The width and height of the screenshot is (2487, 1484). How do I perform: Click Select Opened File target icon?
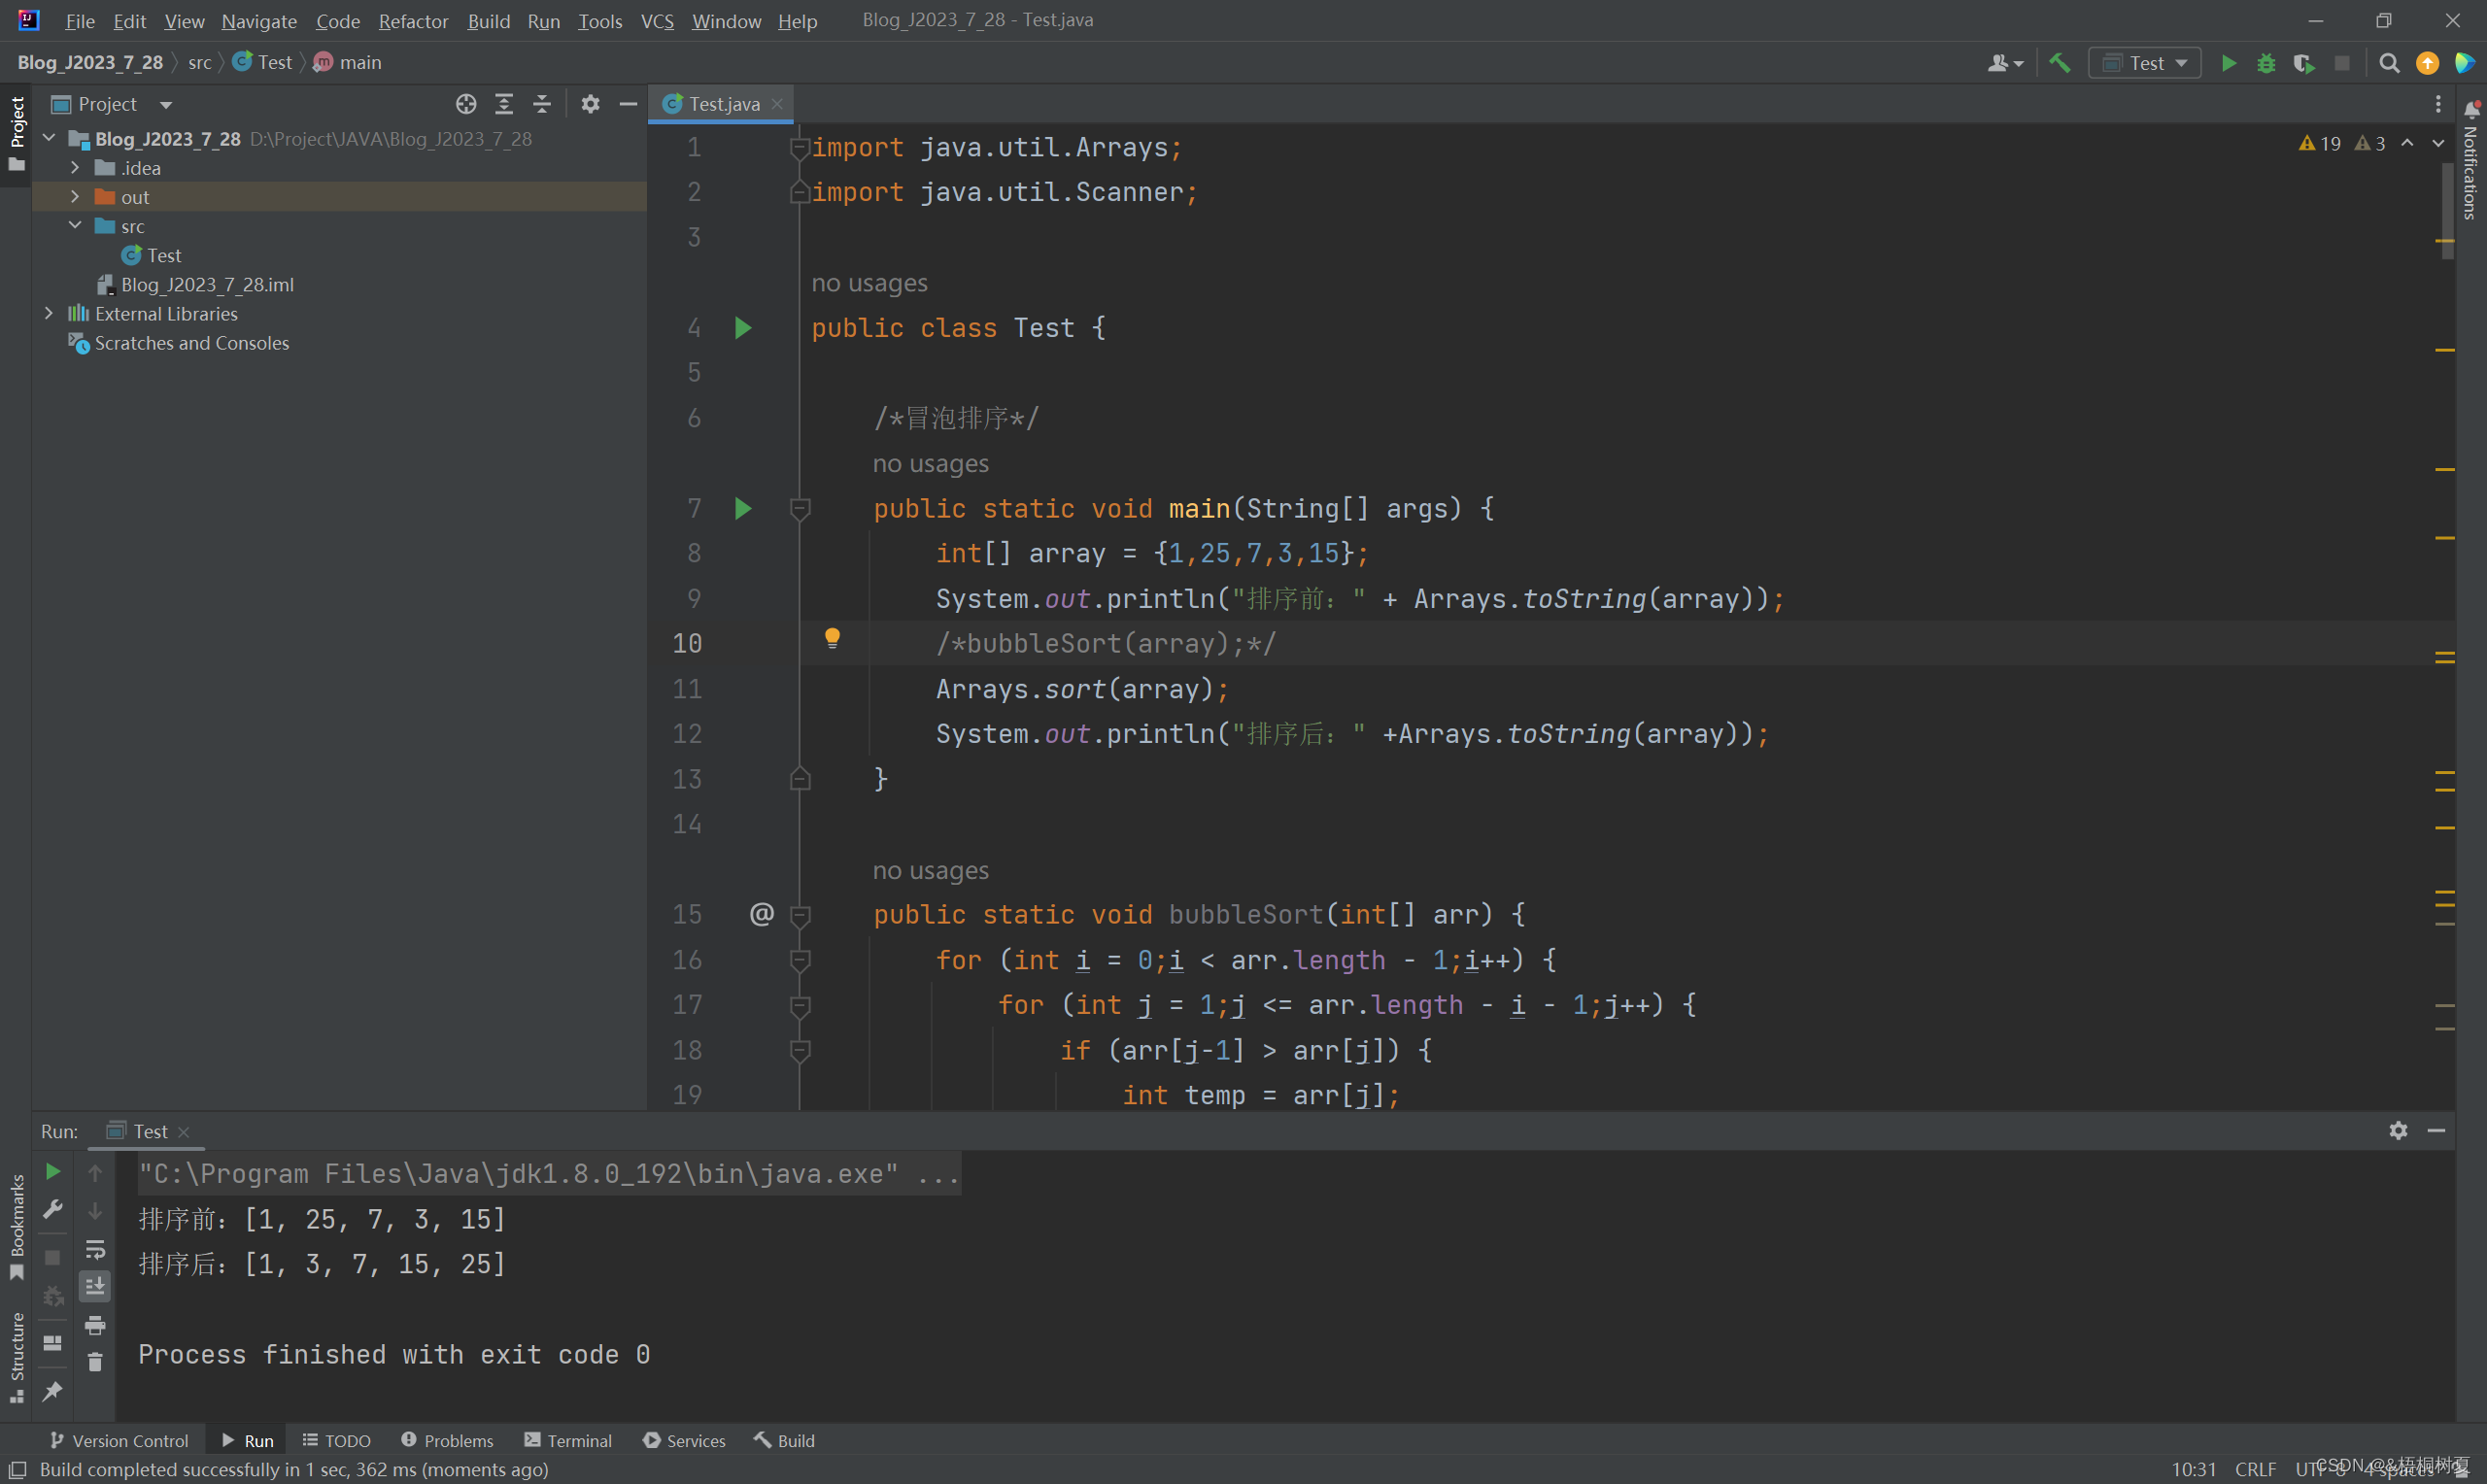pos(466,104)
